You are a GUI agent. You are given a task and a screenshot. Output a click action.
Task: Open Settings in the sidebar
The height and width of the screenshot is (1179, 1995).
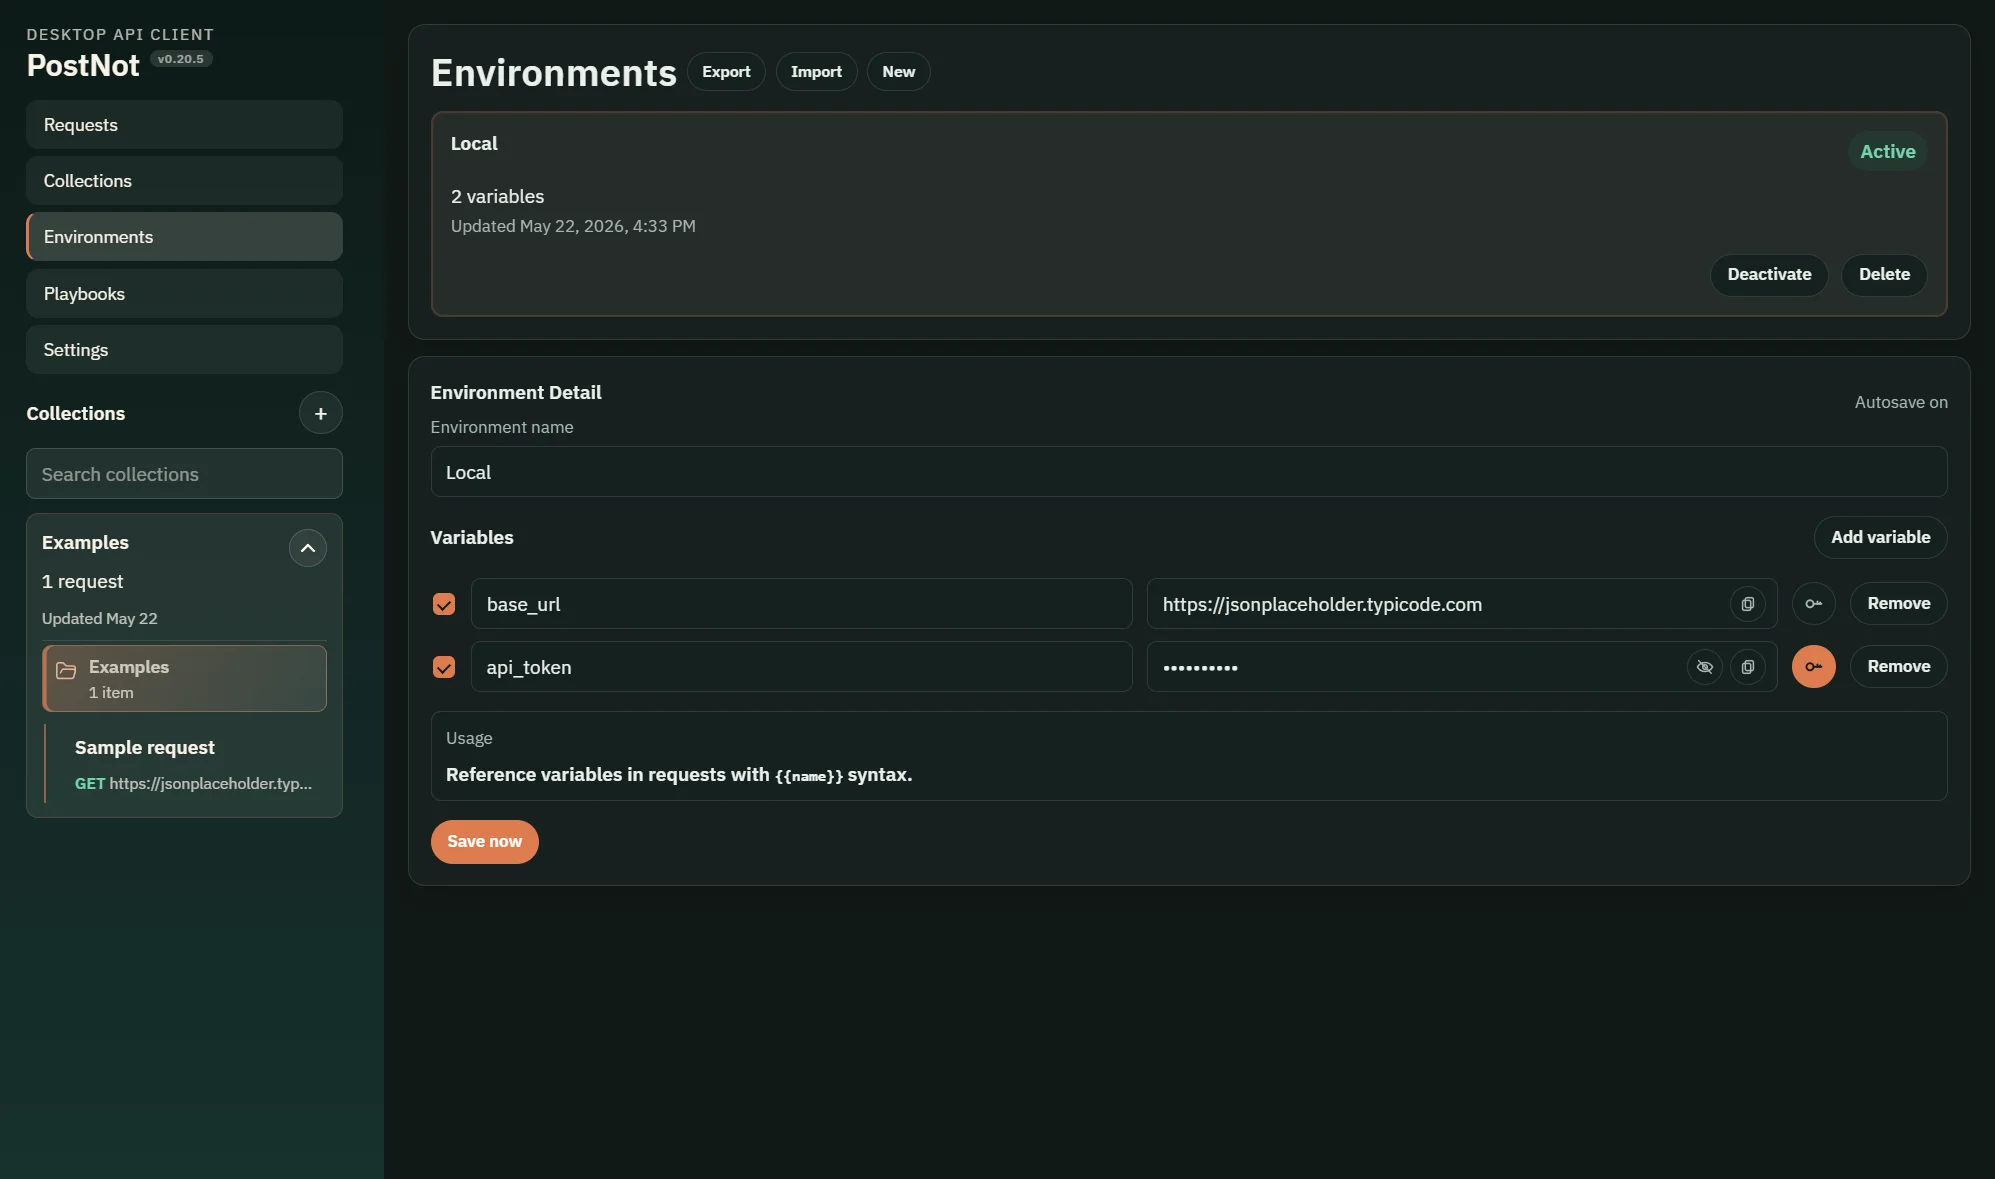click(184, 350)
